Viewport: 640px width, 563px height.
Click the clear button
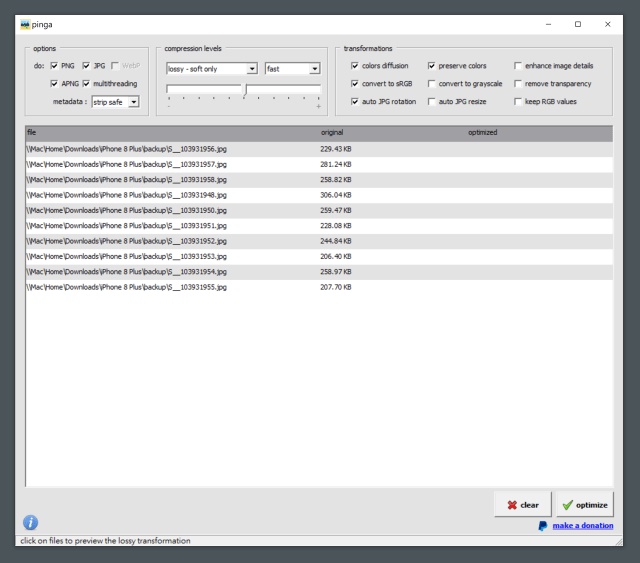pos(522,505)
